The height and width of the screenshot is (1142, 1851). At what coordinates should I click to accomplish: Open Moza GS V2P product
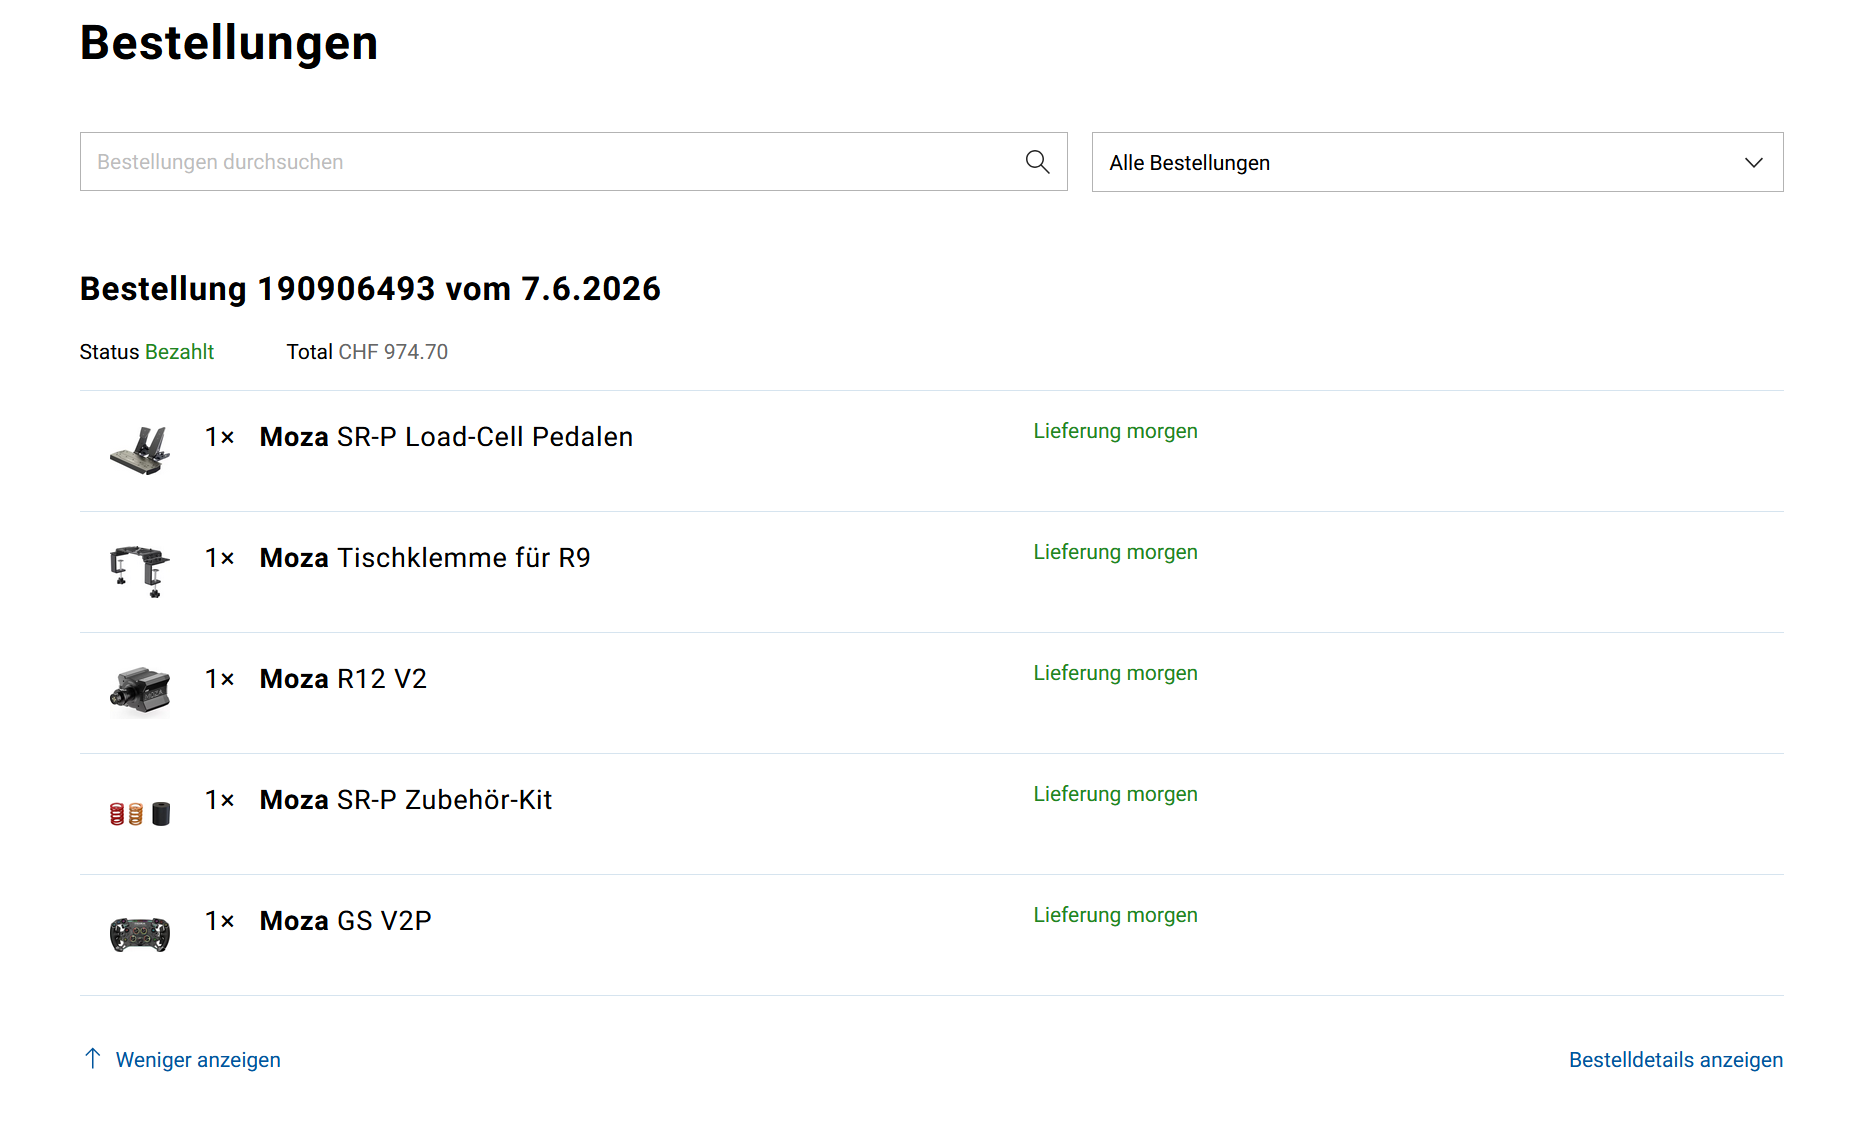[x=346, y=921]
